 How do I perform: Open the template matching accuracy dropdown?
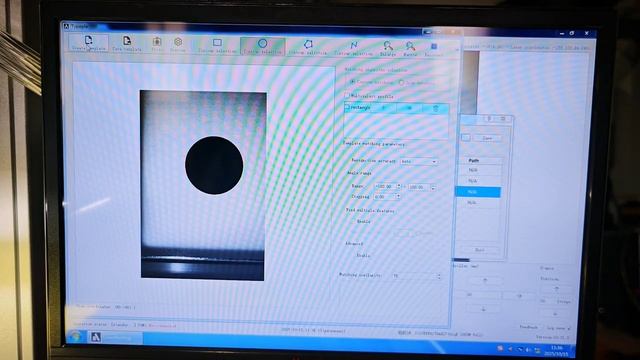[419, 162]
